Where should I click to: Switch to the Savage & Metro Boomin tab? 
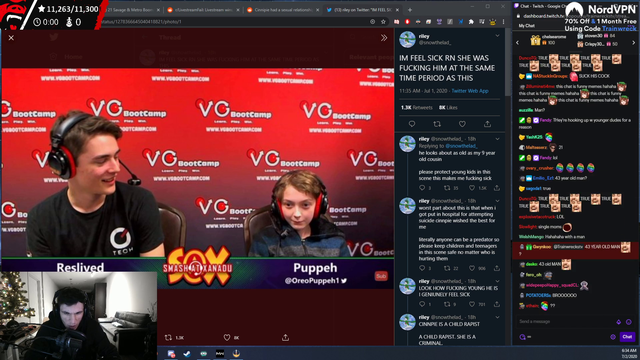click(x=133, y=10)
